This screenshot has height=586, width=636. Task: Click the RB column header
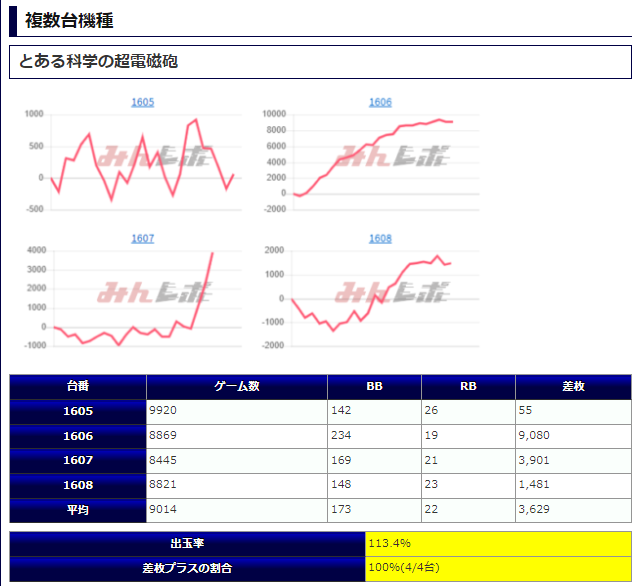pos(468,387)
